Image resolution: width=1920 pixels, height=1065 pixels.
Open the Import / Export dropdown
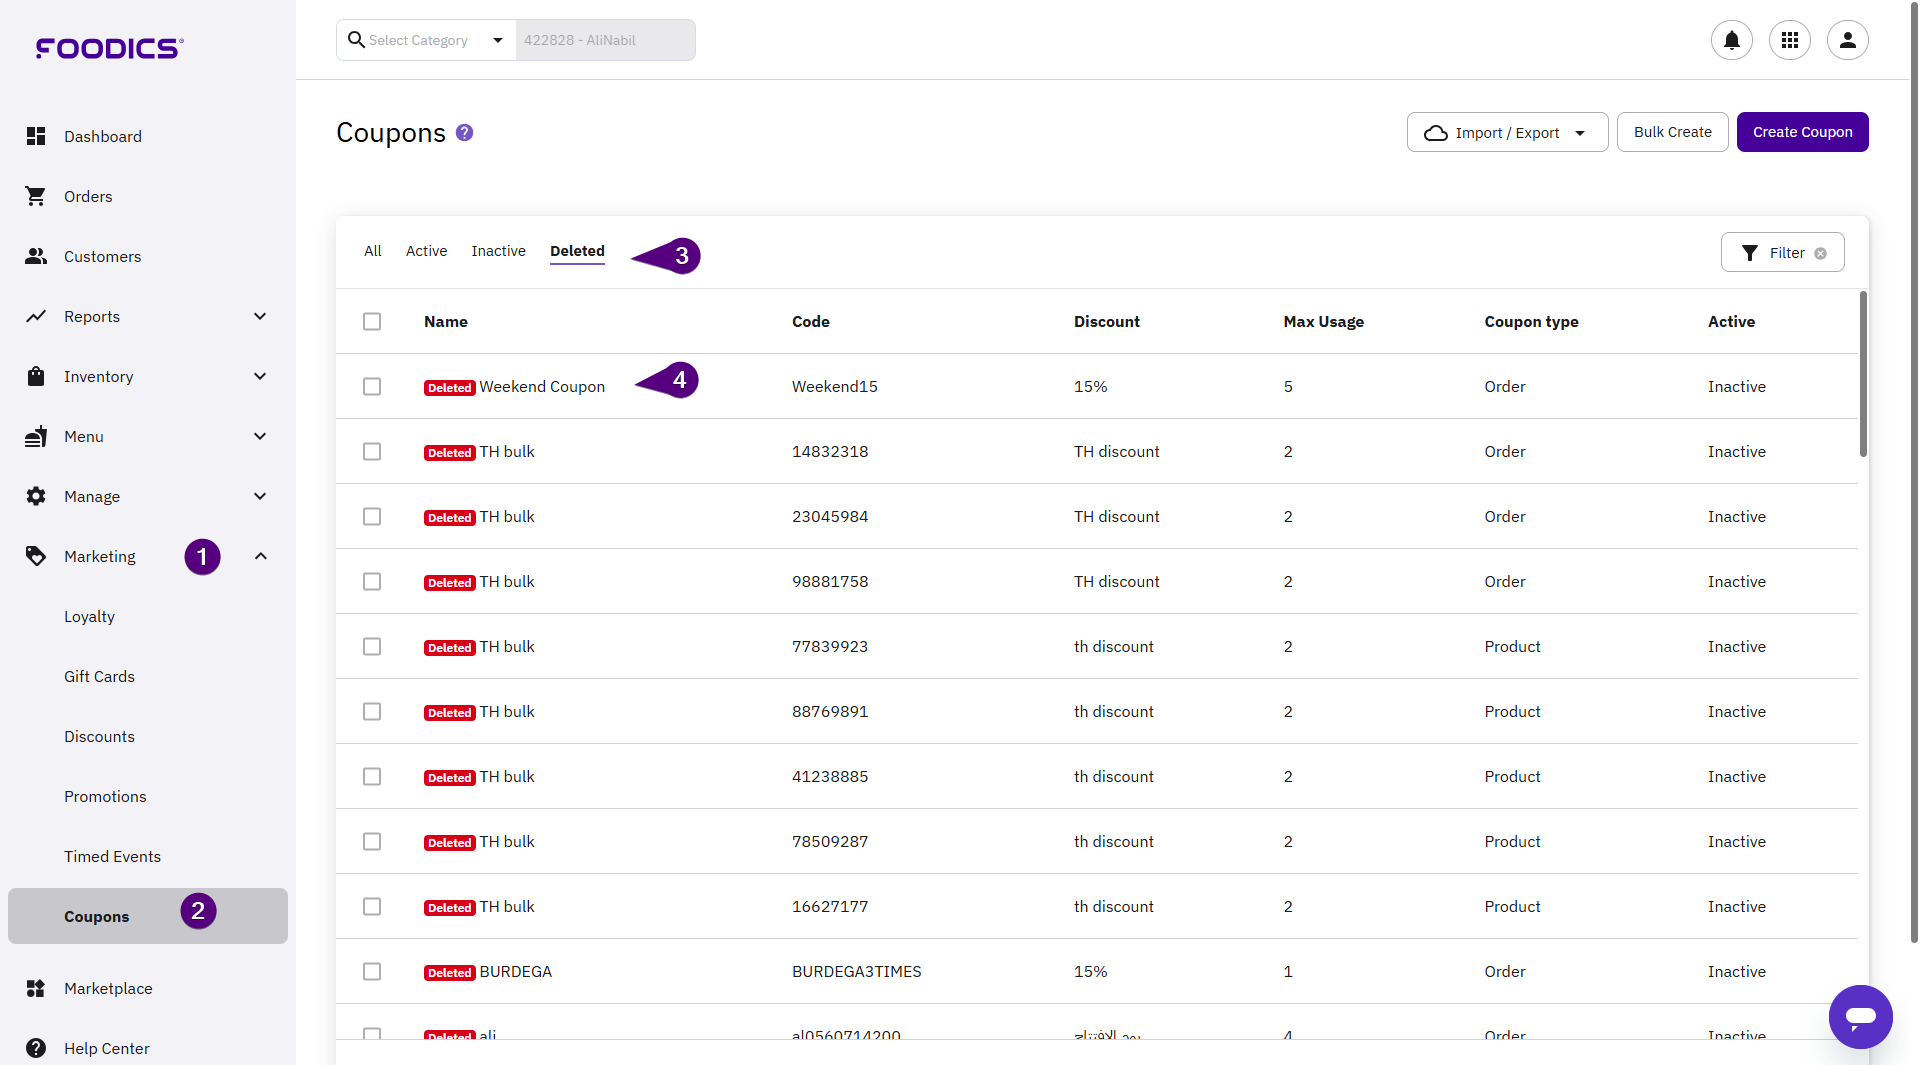[x=1506, y=133]
